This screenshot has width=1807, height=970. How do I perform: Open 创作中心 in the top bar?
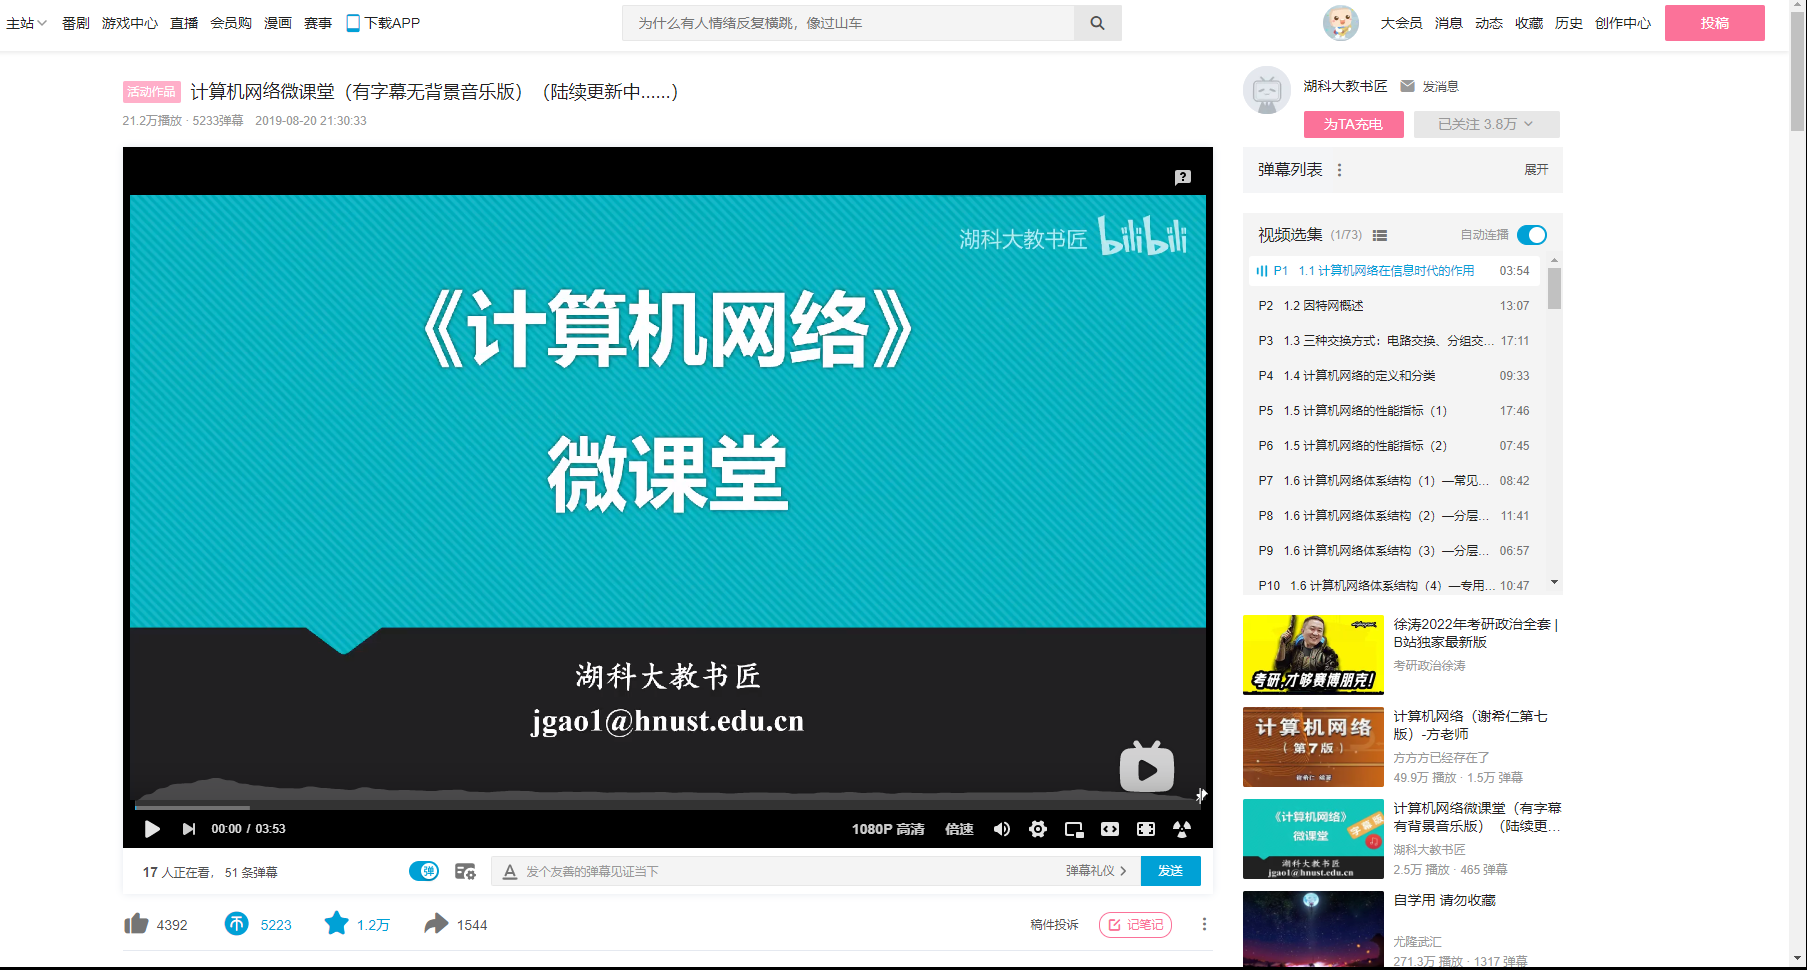[1623, 23]
